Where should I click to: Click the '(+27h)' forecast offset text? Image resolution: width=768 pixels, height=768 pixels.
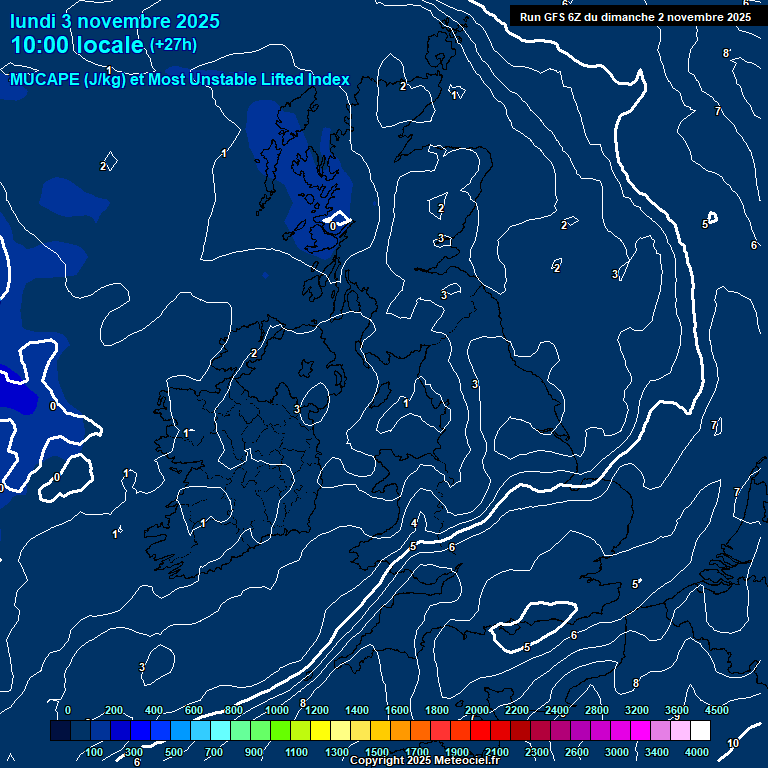click(173, 45)
